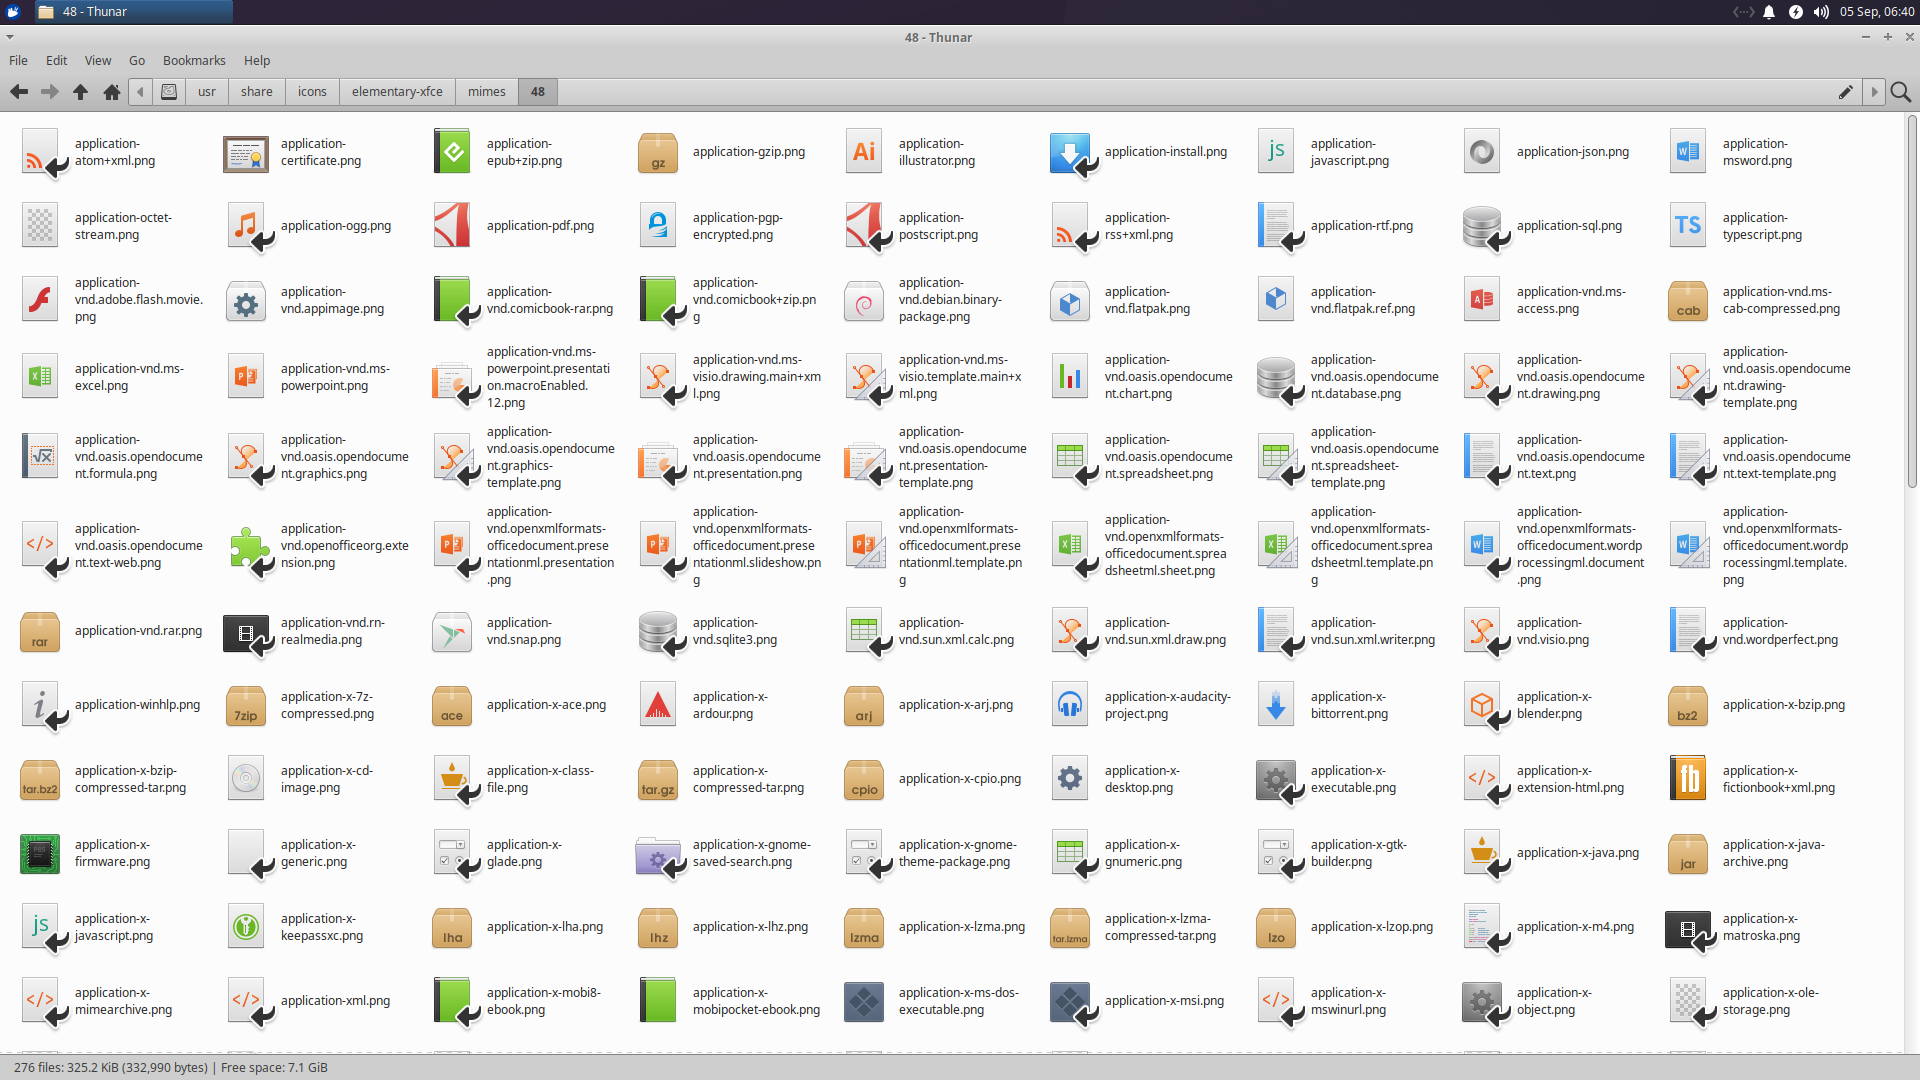
Task: Show earlier path entries with left arrow
Action: [140, 92]
